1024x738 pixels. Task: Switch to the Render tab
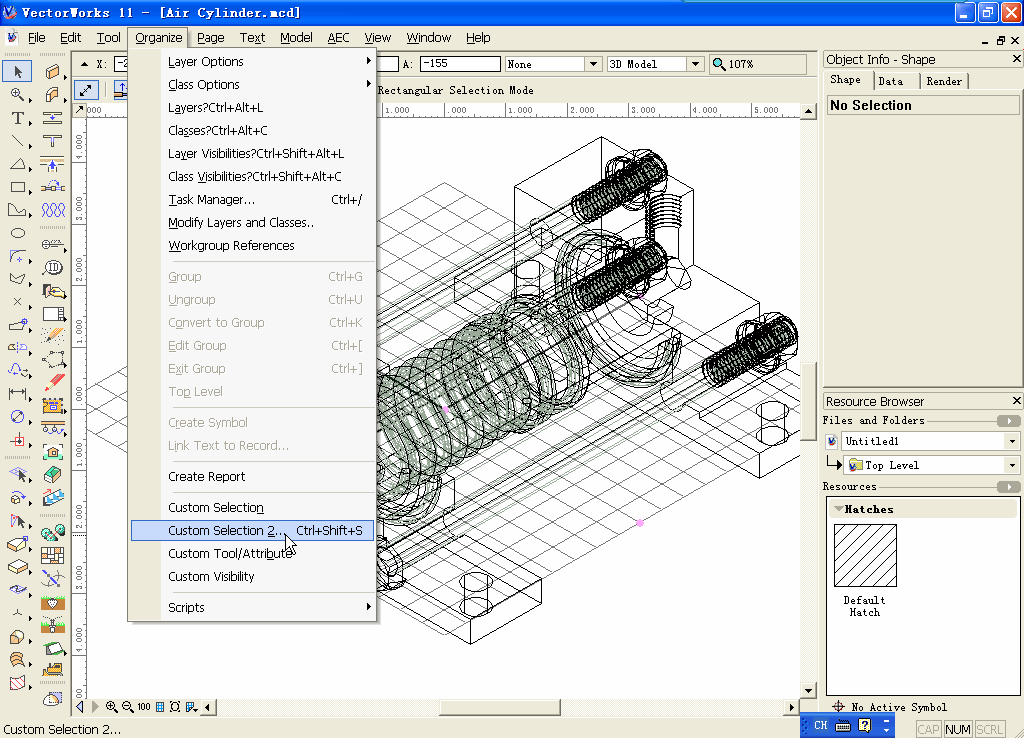click(944, 81)
